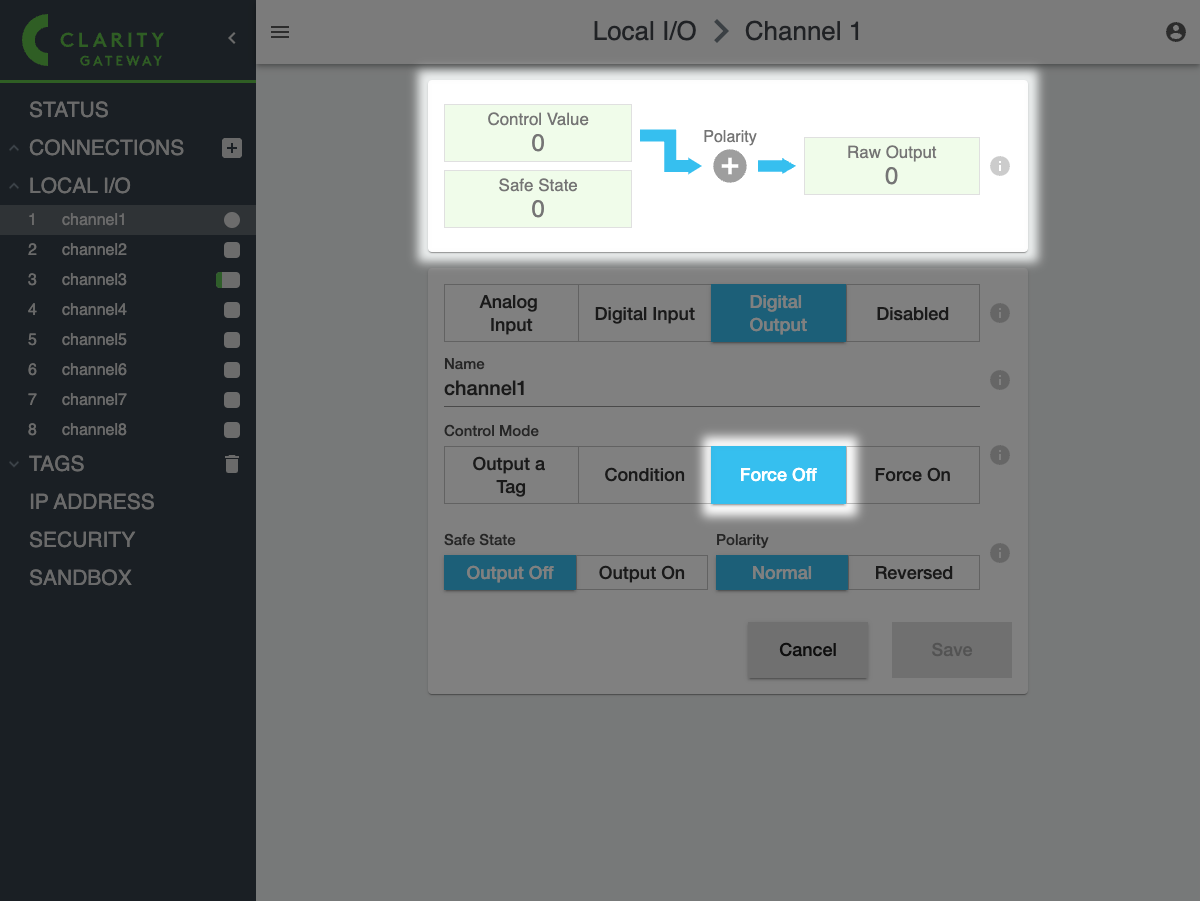Click the Polarity plus circle icon
Screen dimensions: 1200x901
[x=730, y=166]
